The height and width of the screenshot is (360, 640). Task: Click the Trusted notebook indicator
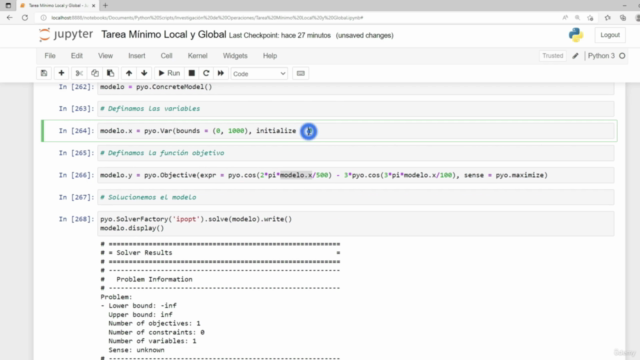click(553, 56)
